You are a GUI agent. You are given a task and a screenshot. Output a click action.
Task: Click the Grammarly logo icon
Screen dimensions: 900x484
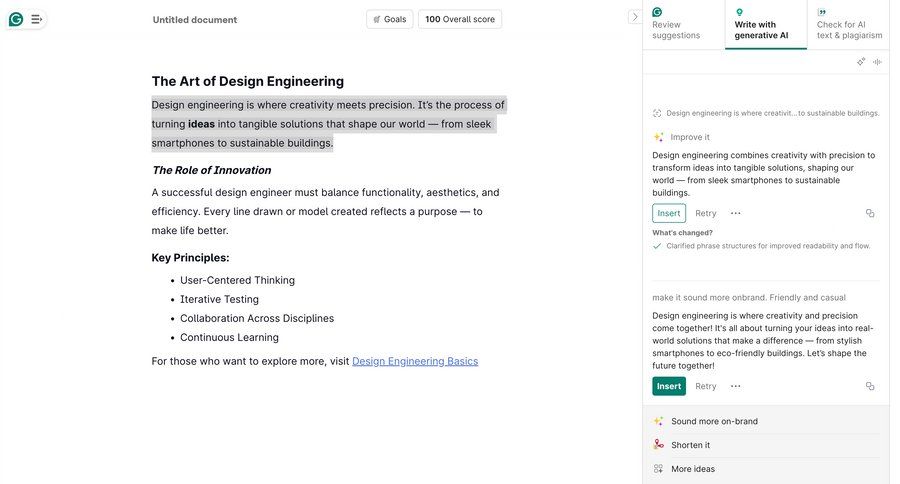click(16, 20)
